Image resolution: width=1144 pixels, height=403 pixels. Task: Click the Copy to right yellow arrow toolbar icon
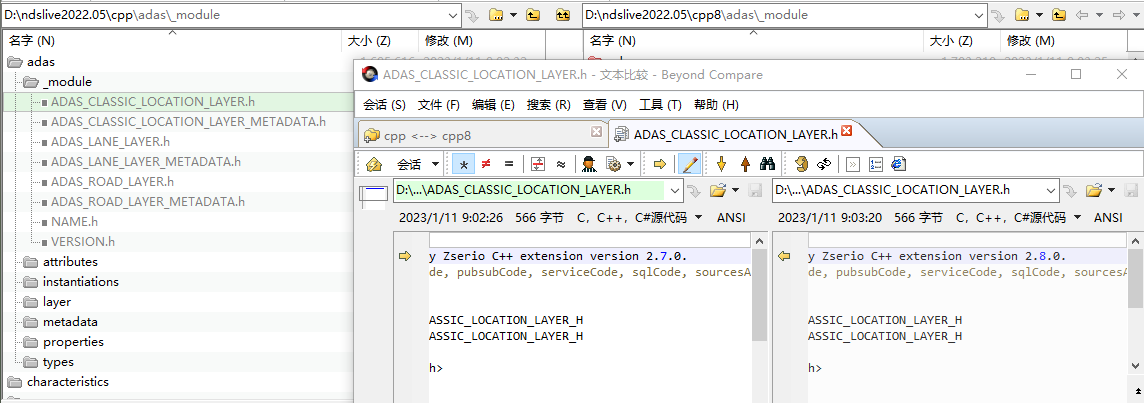[x=660, y=164]
